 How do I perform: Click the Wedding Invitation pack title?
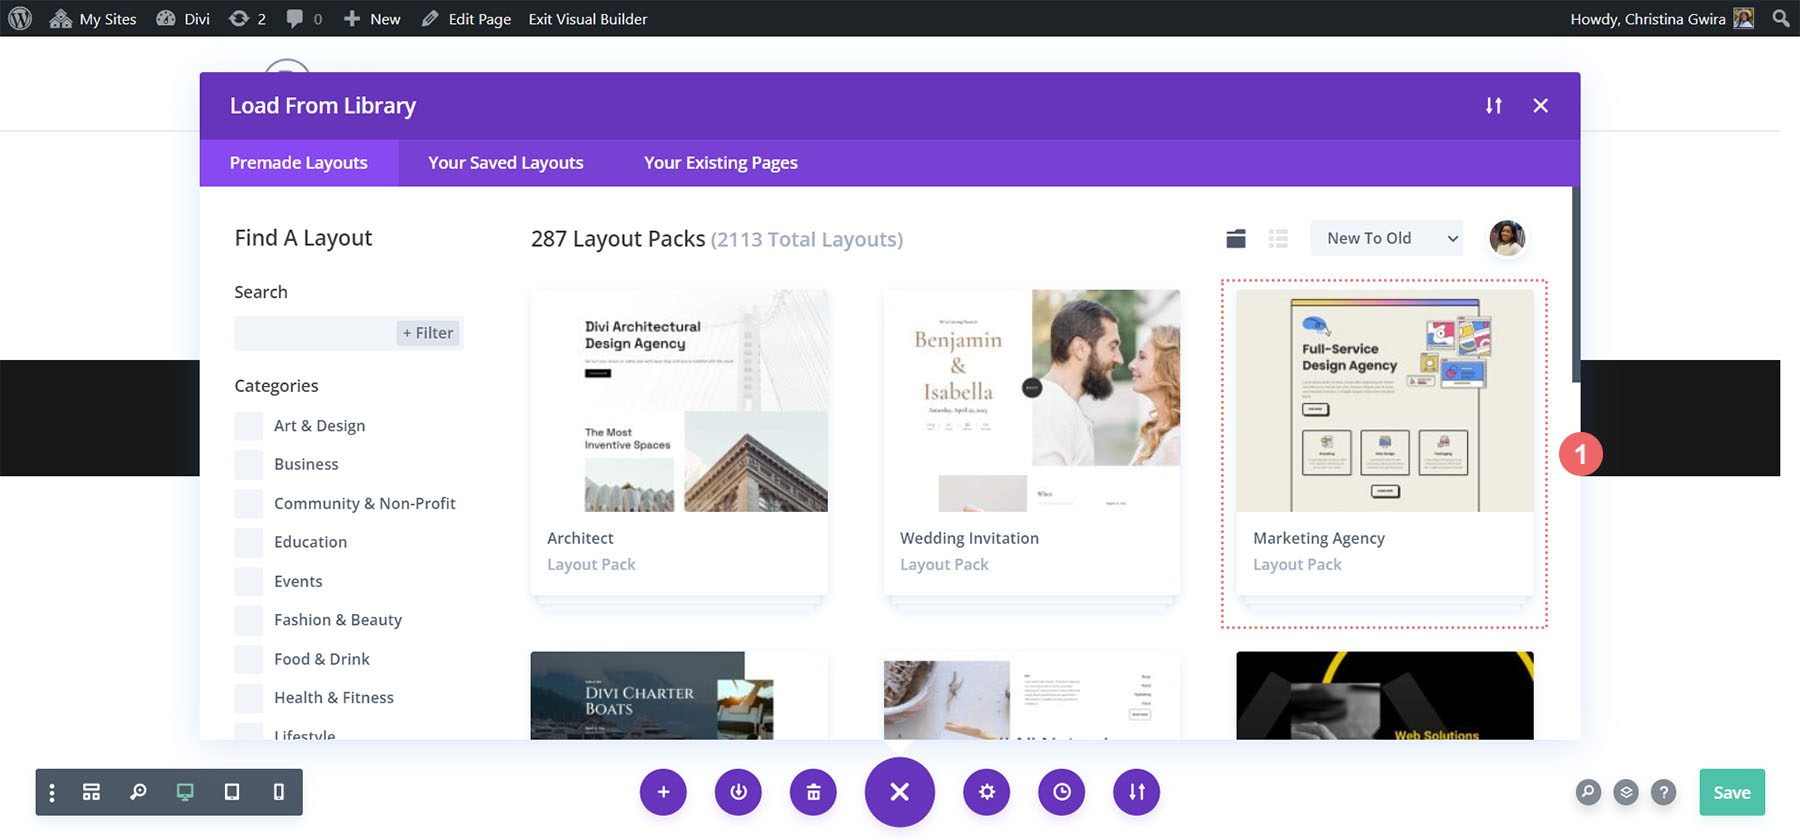(x=969, y=538)
